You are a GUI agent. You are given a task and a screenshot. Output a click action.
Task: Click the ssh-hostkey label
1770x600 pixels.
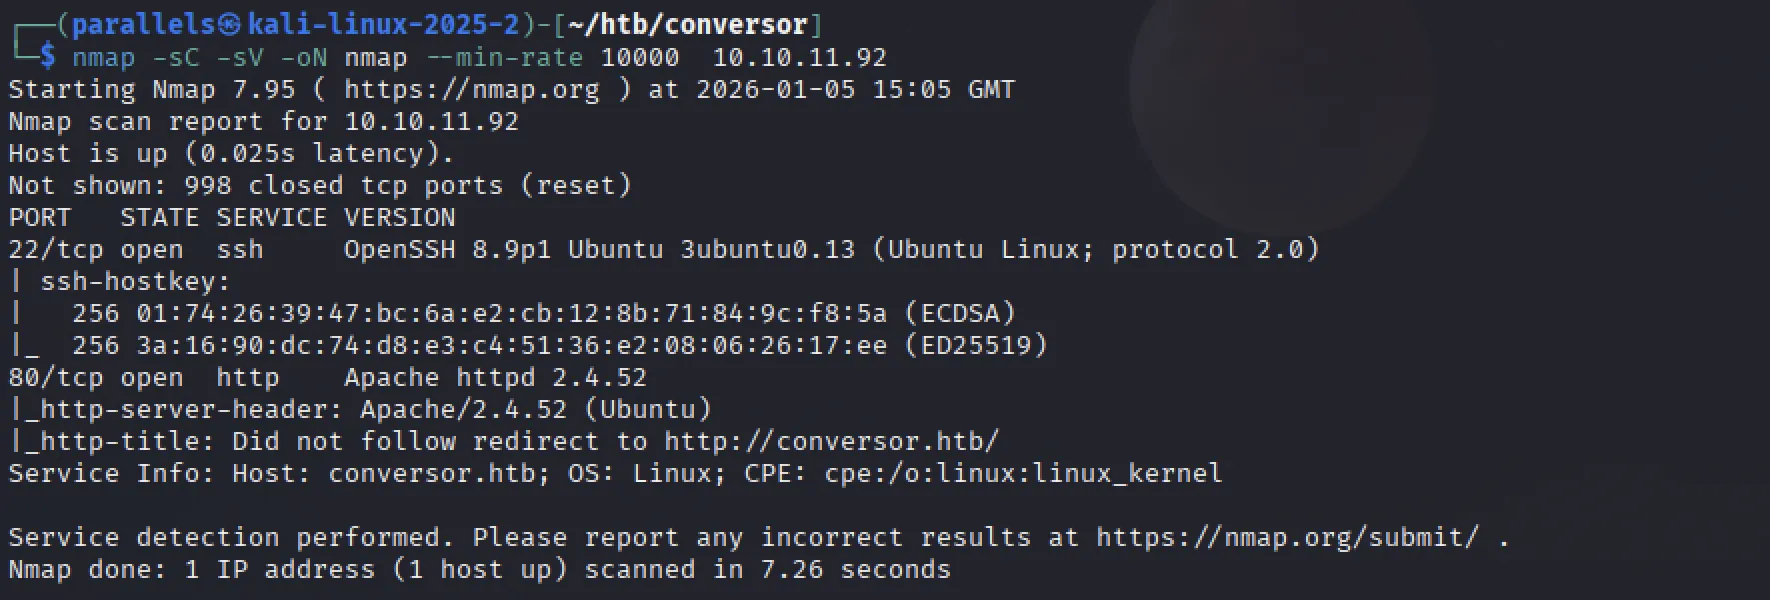click(135, 281)
